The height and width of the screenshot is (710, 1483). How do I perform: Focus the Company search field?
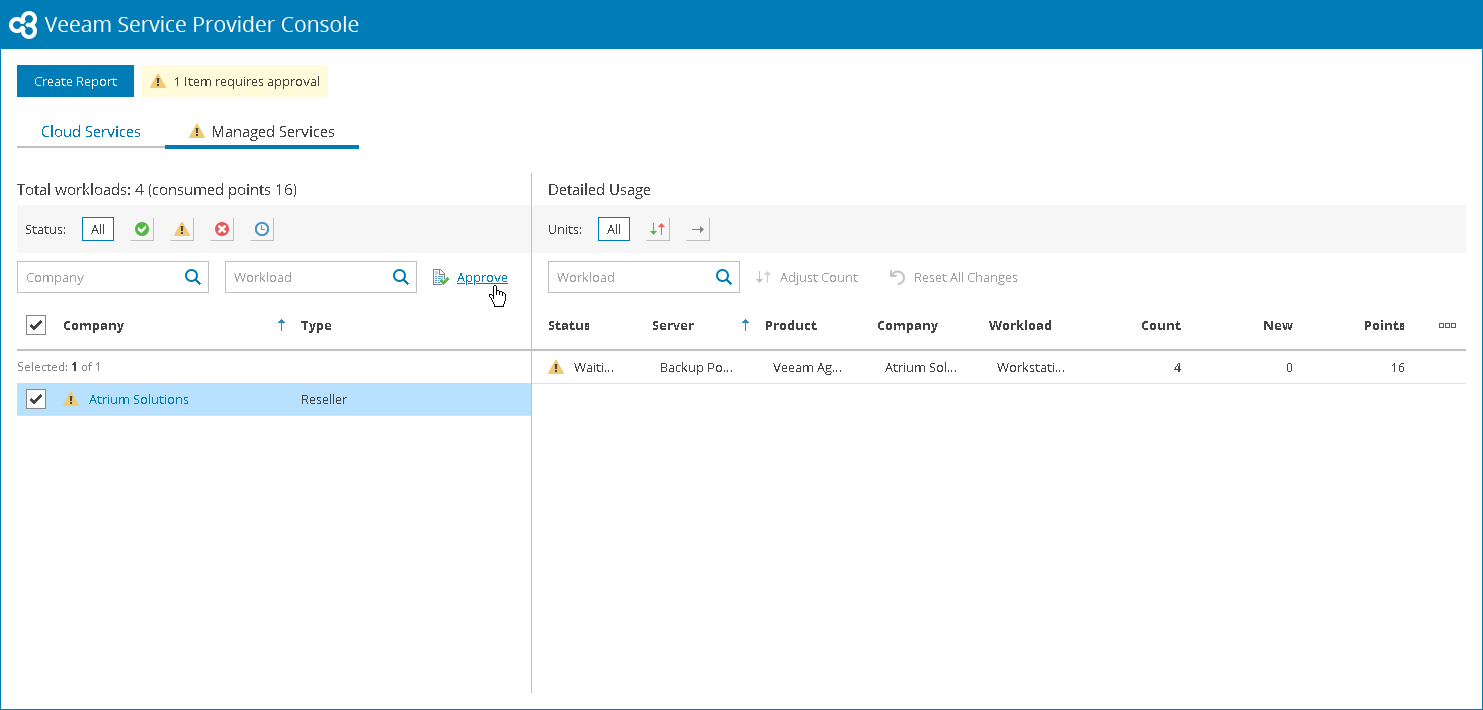click(113, 277)
